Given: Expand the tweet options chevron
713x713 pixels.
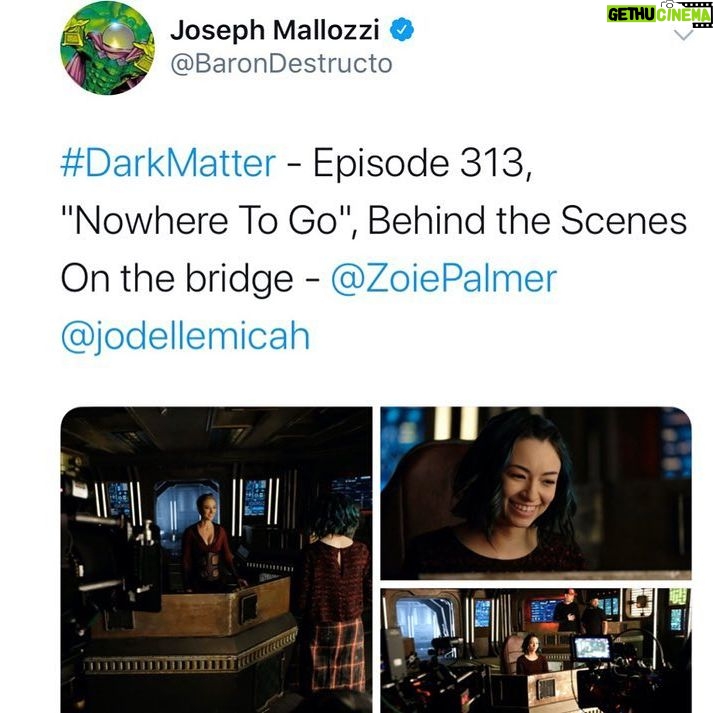Looking at the screenshot, I should click(683, 35).
